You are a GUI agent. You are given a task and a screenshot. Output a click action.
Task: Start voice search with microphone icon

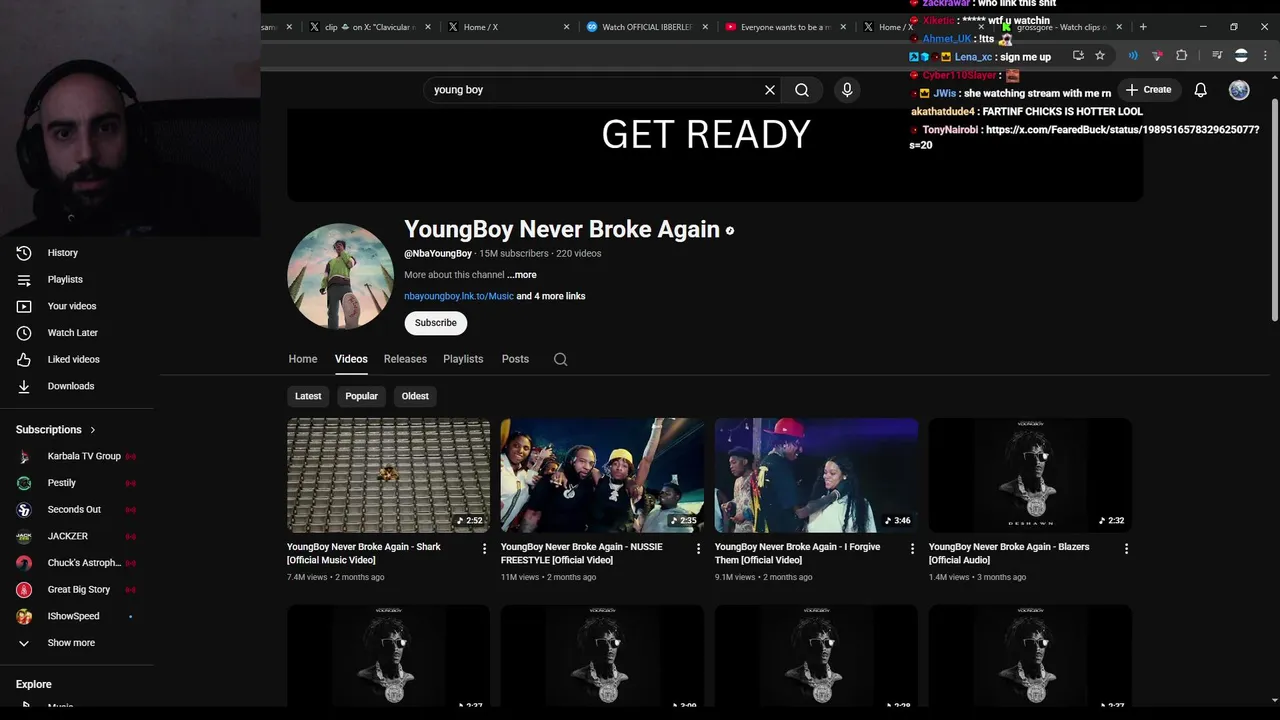coord(847,90)
